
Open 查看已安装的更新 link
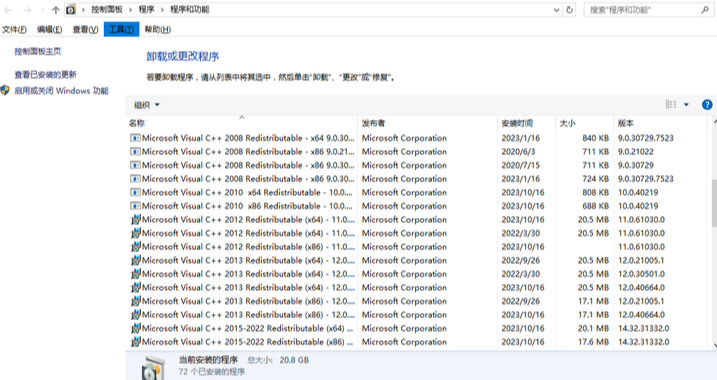45,75
